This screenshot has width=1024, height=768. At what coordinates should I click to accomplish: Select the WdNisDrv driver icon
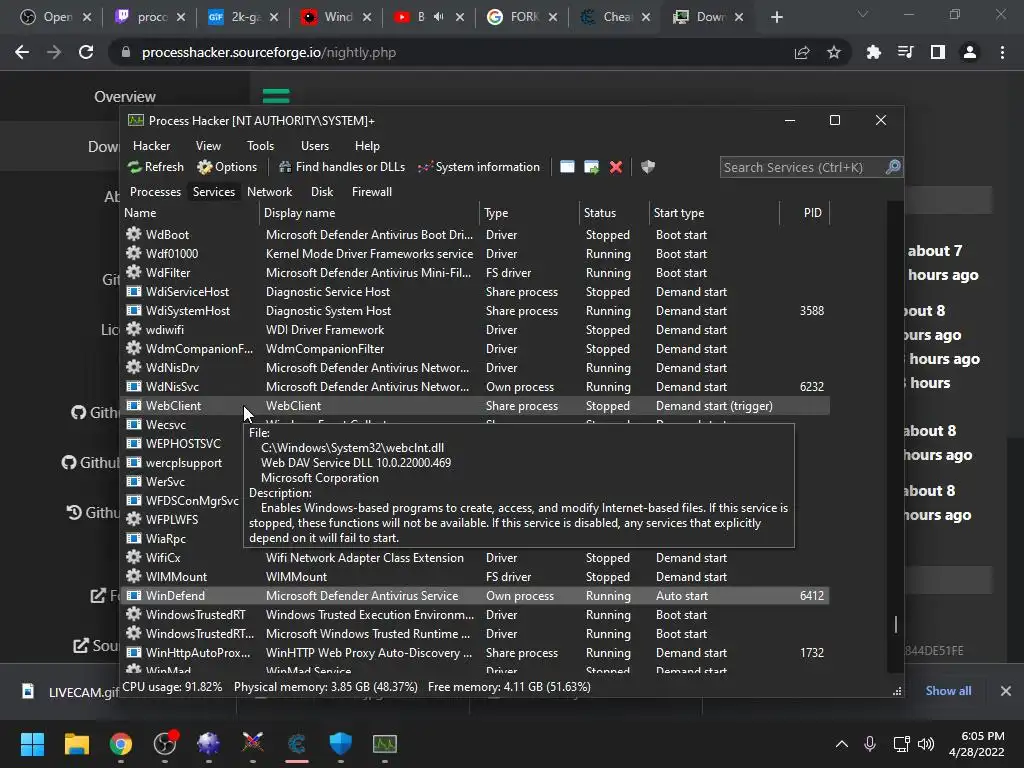134,368
